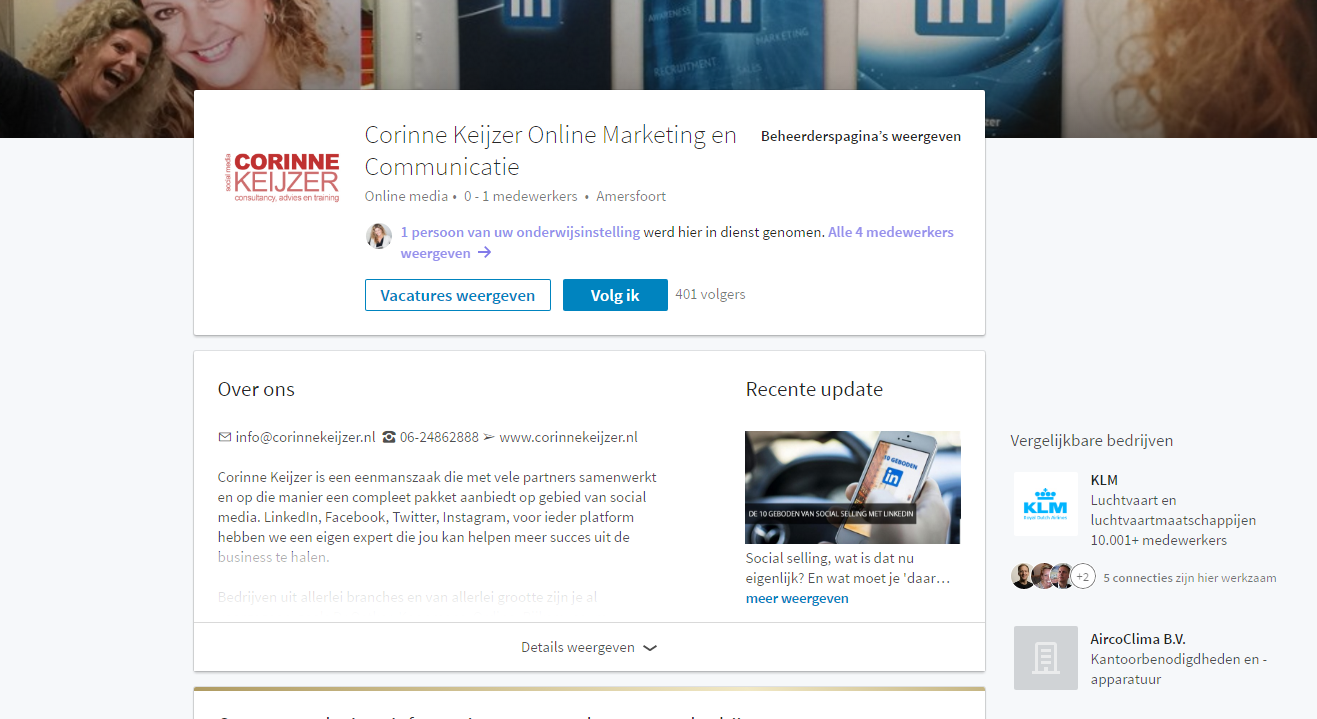Click the info@corinnekeijzer.nl email text
Image resolution: width=1317 pixels, height=719 pixels.
(x=305, y=437)
